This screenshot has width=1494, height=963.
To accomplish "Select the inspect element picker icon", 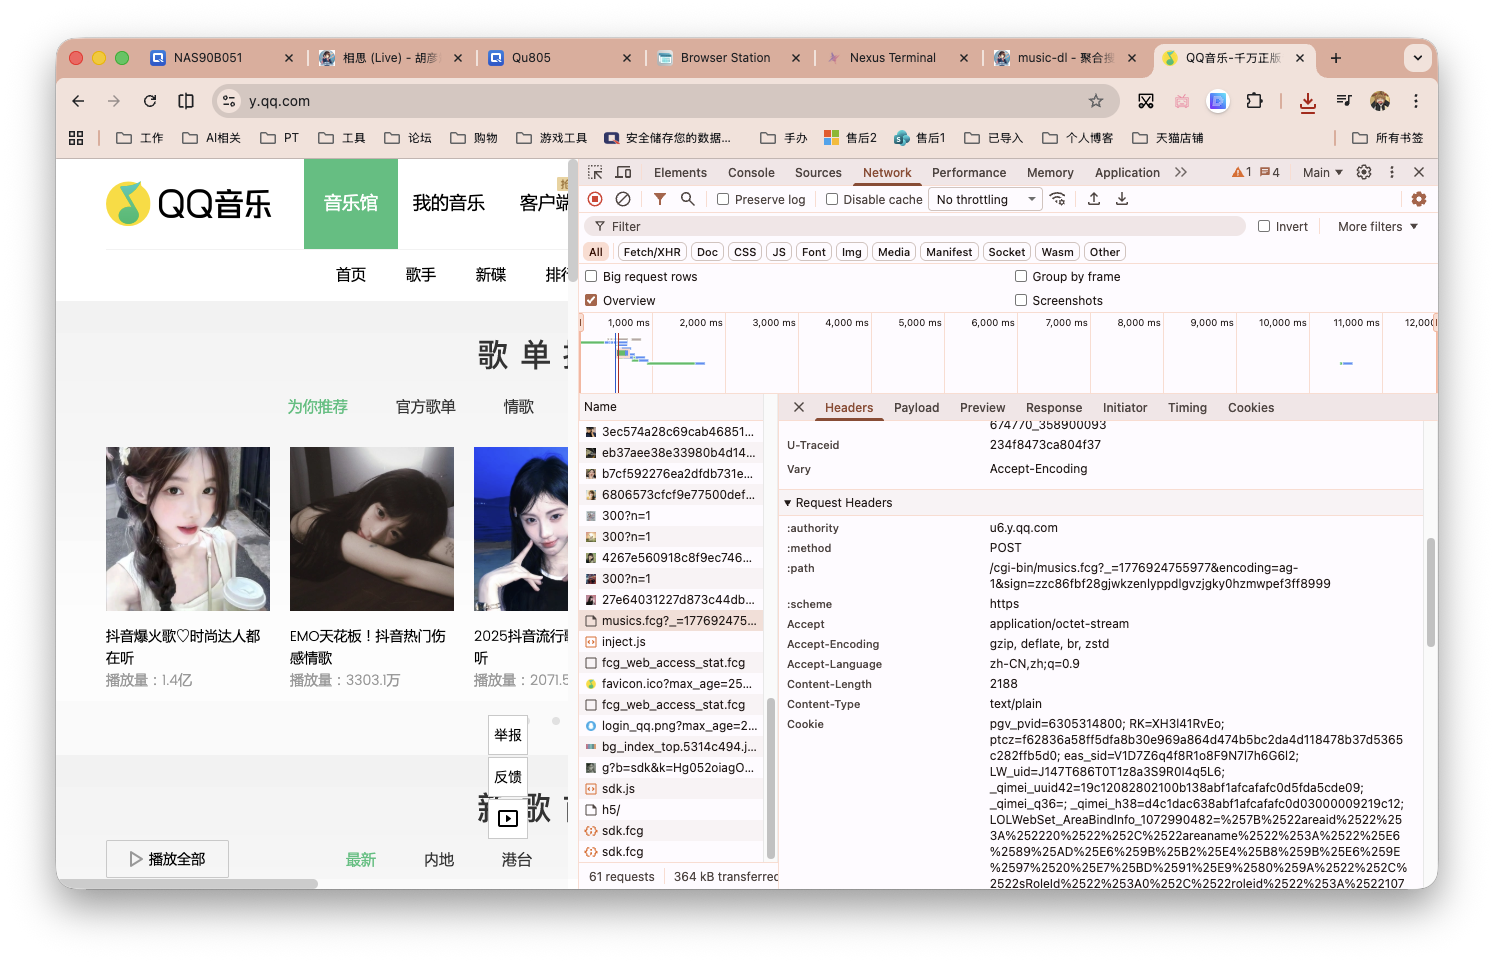I will click(x=595, y=172).
